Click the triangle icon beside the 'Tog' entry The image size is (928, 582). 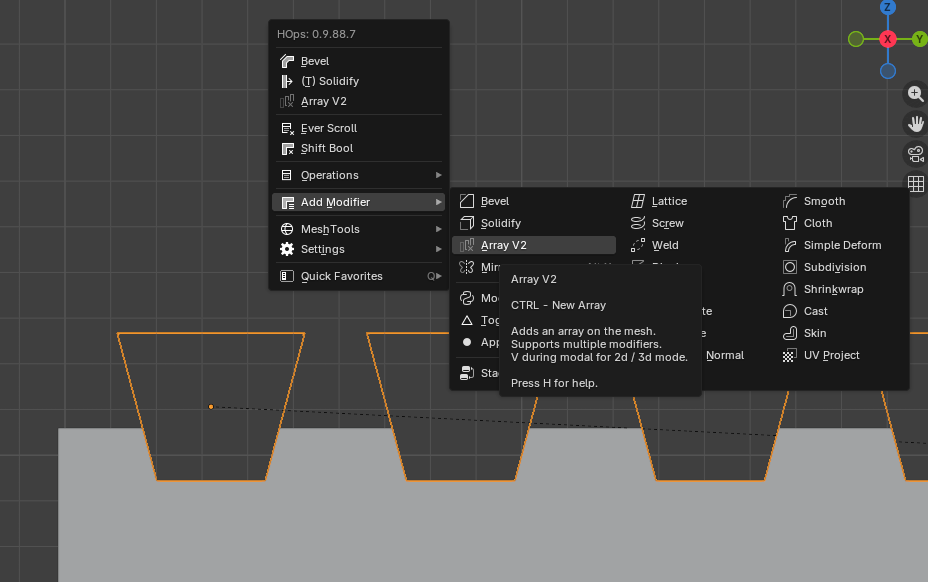coord(467,320)
